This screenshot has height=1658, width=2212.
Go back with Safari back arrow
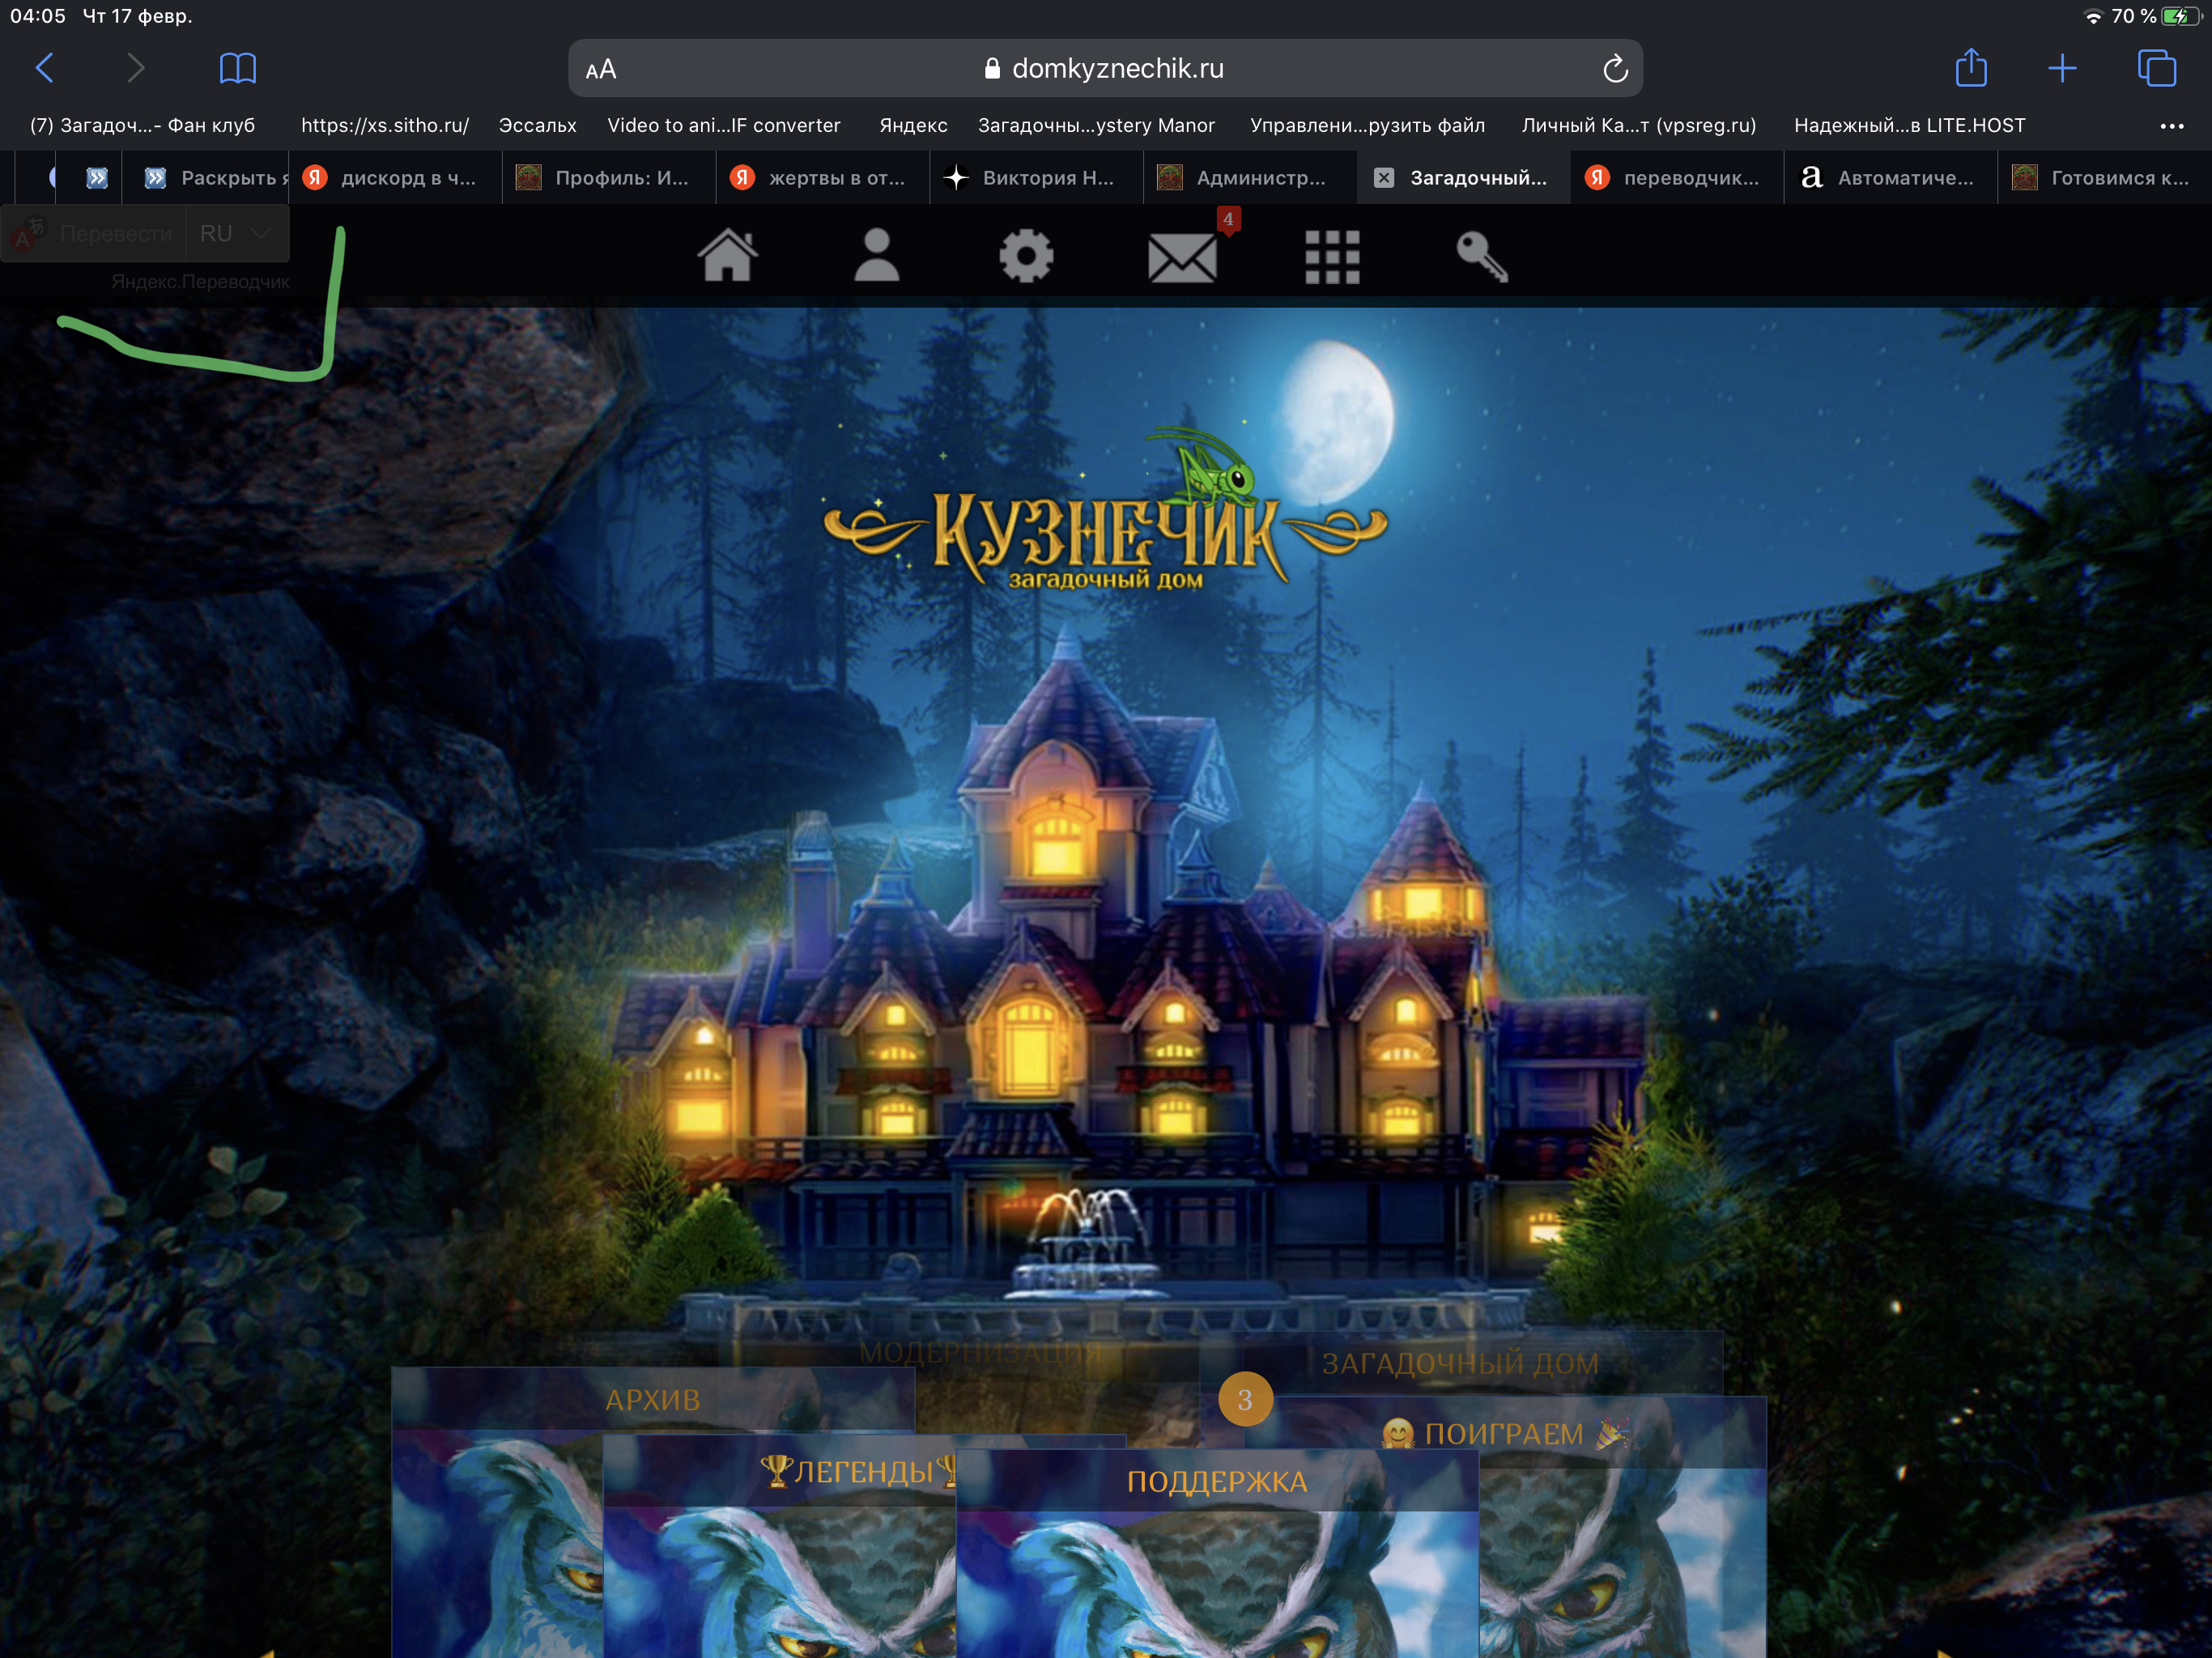coord(44,68)
